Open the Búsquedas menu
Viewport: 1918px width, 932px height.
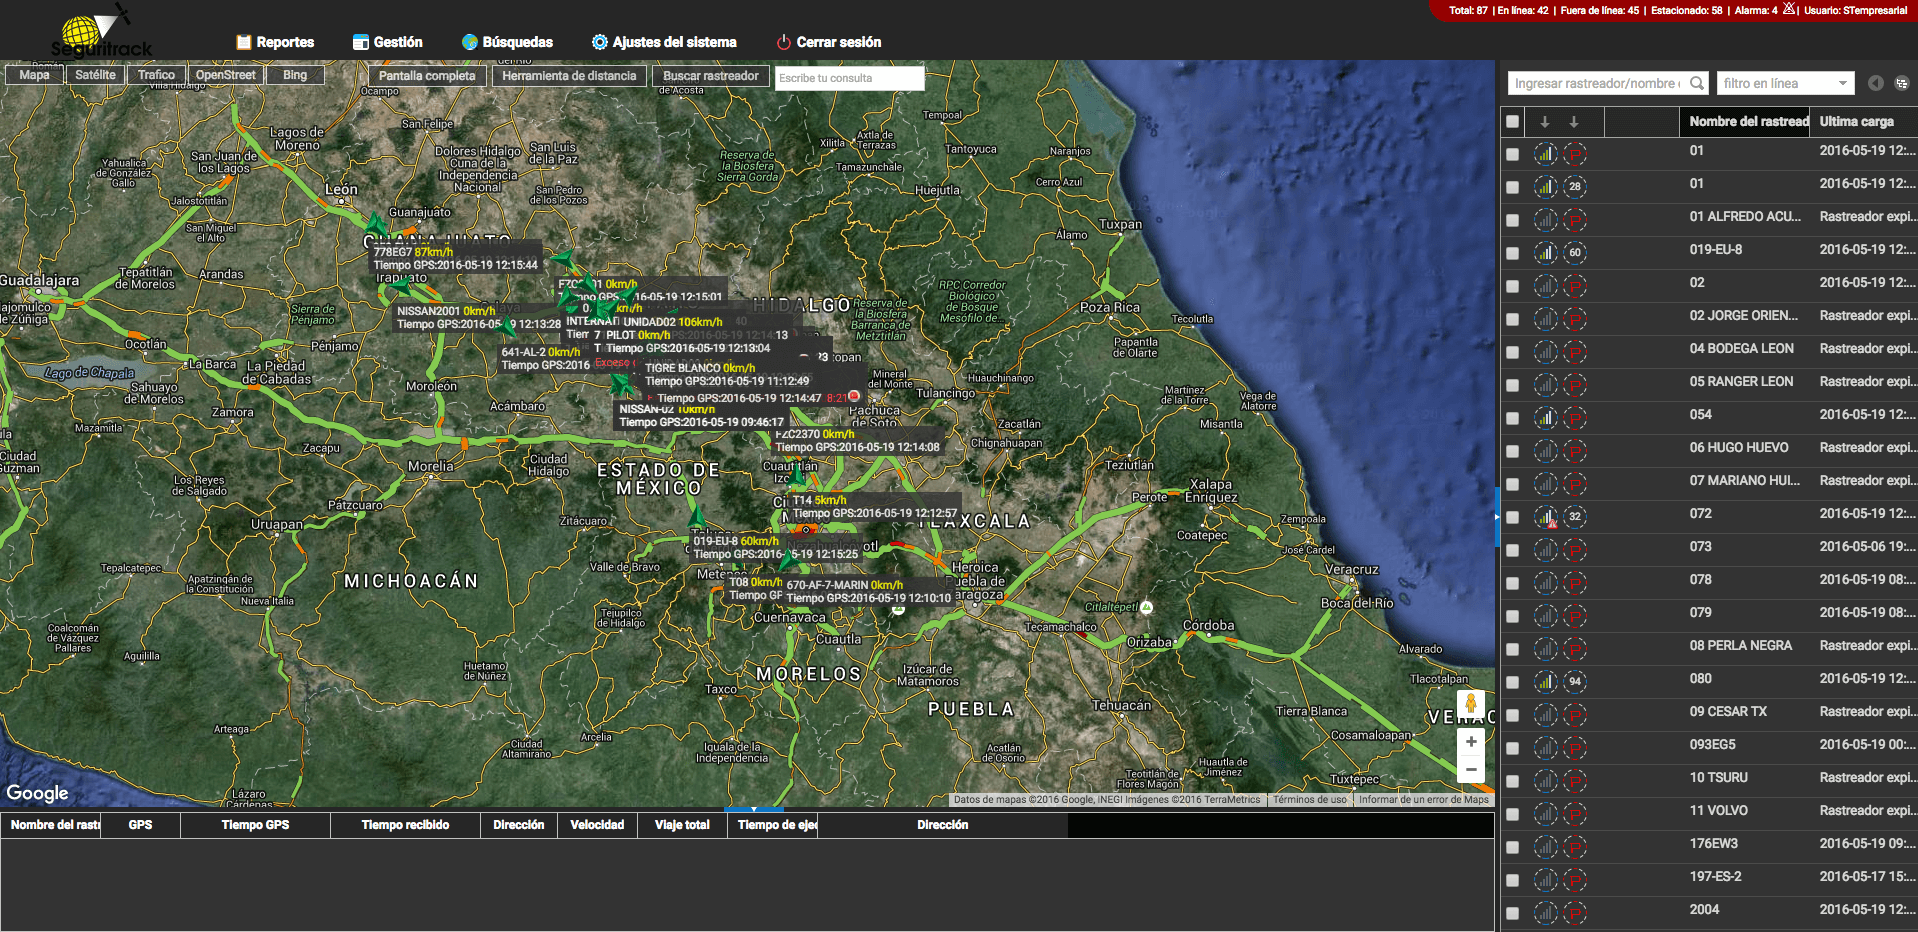coord(507,42)
